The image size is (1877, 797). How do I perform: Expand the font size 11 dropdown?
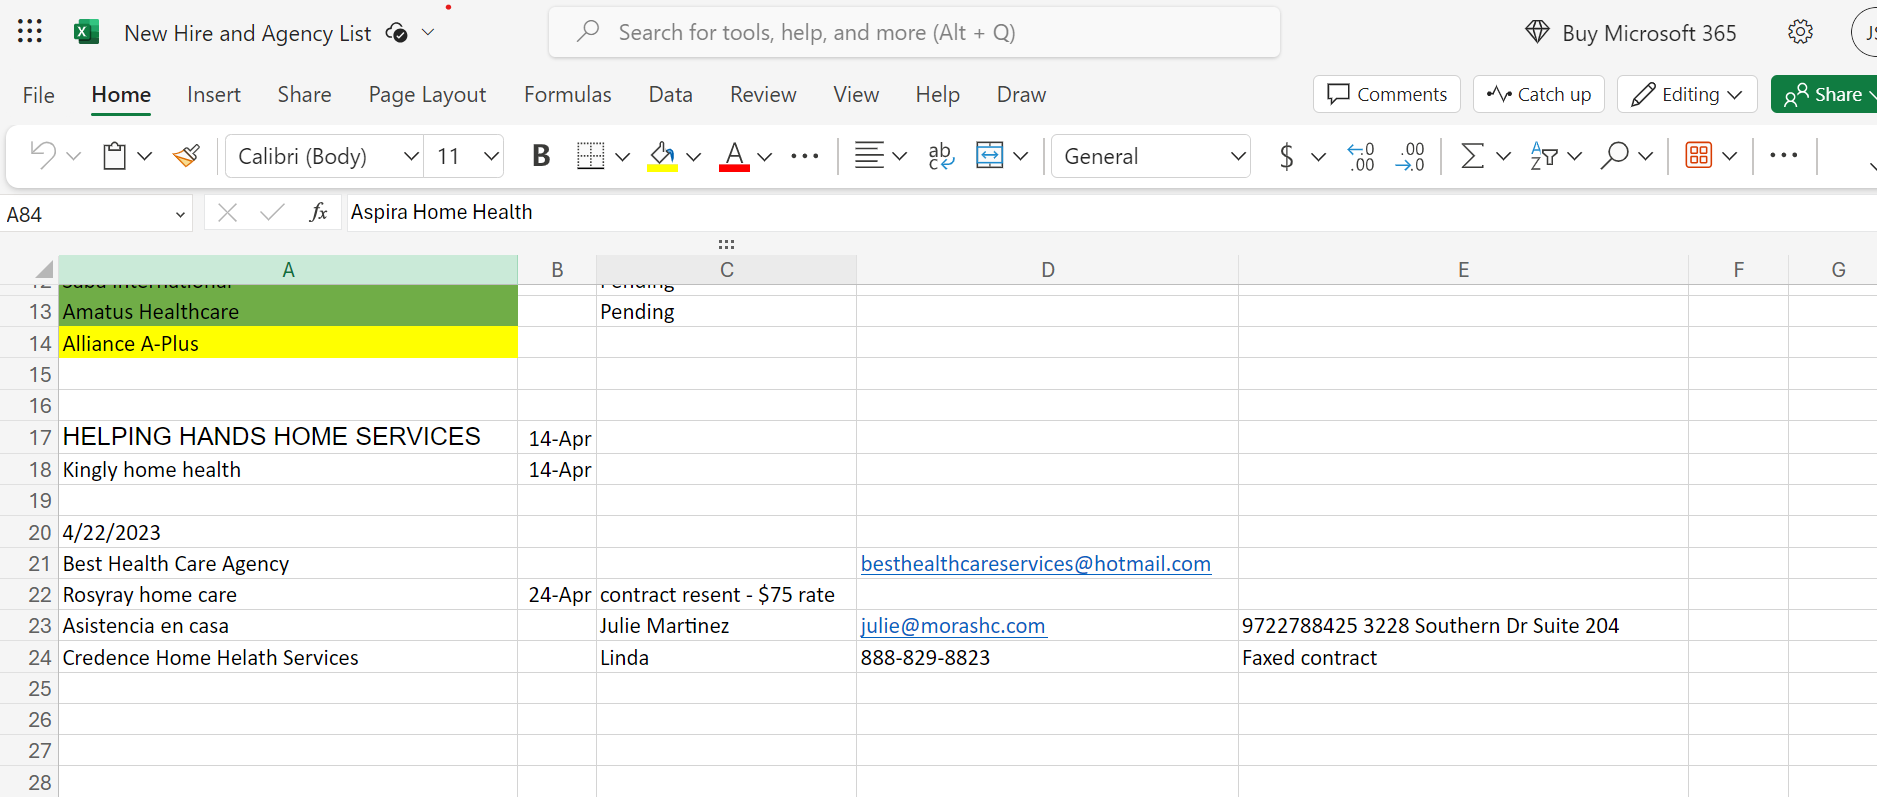click(490, 156)
